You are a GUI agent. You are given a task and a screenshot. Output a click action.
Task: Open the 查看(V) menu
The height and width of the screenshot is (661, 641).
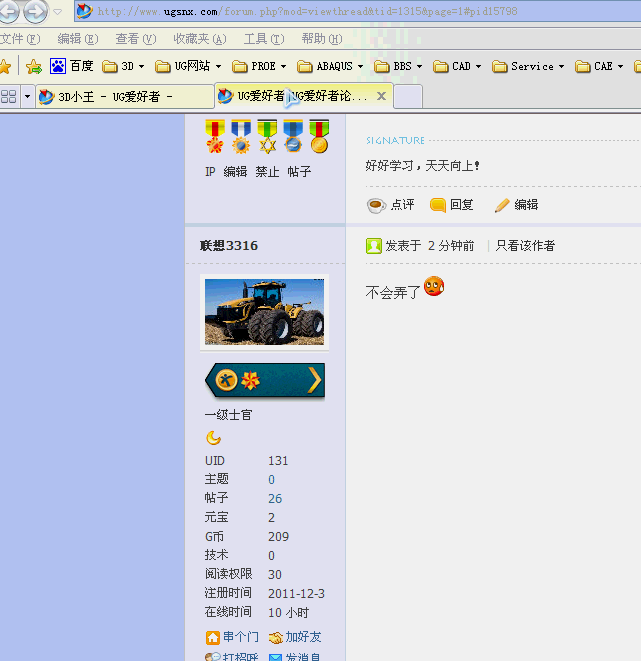pyautogui.click(x=136, y=39)
